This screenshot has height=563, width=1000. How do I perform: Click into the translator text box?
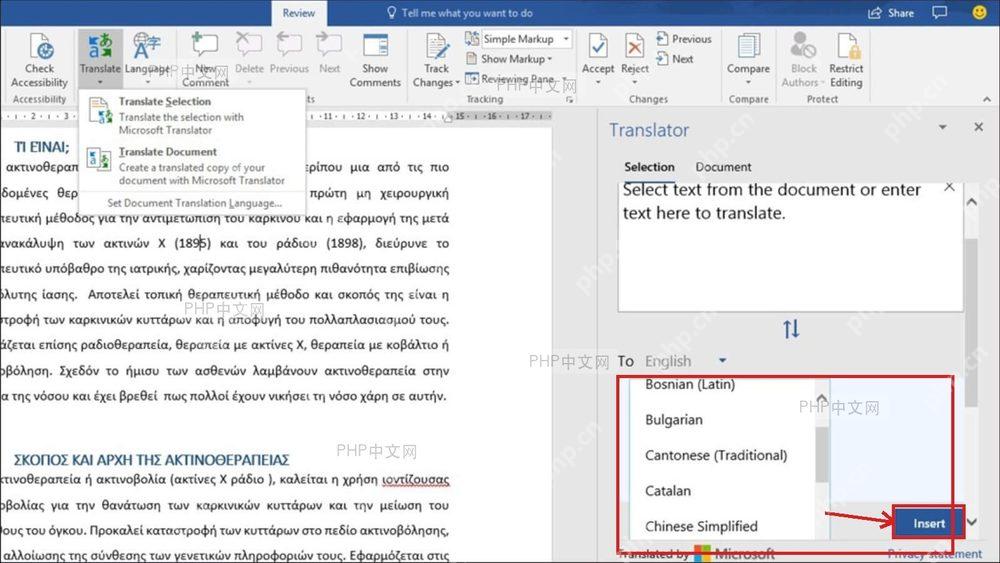pos(790,247)
